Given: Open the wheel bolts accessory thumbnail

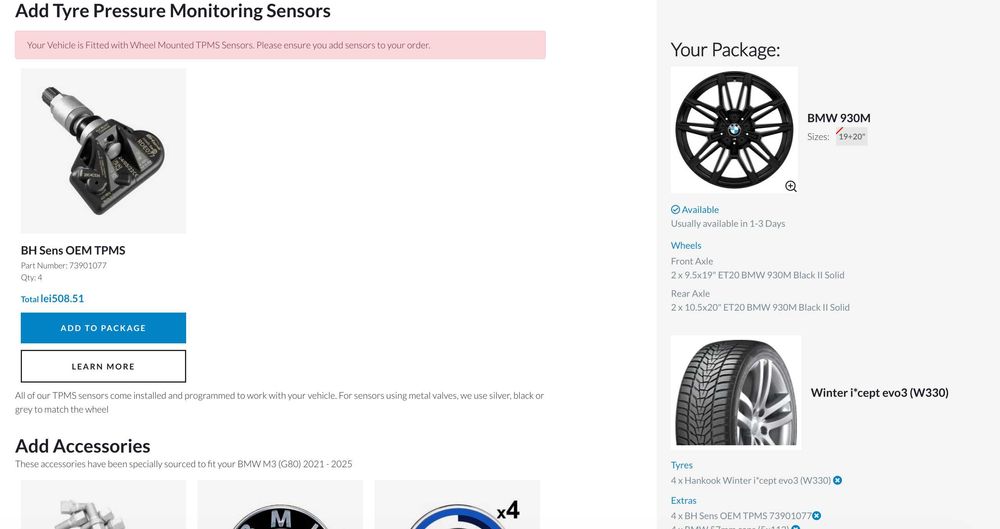Looking at the screenshot, I should pos(103,506).
